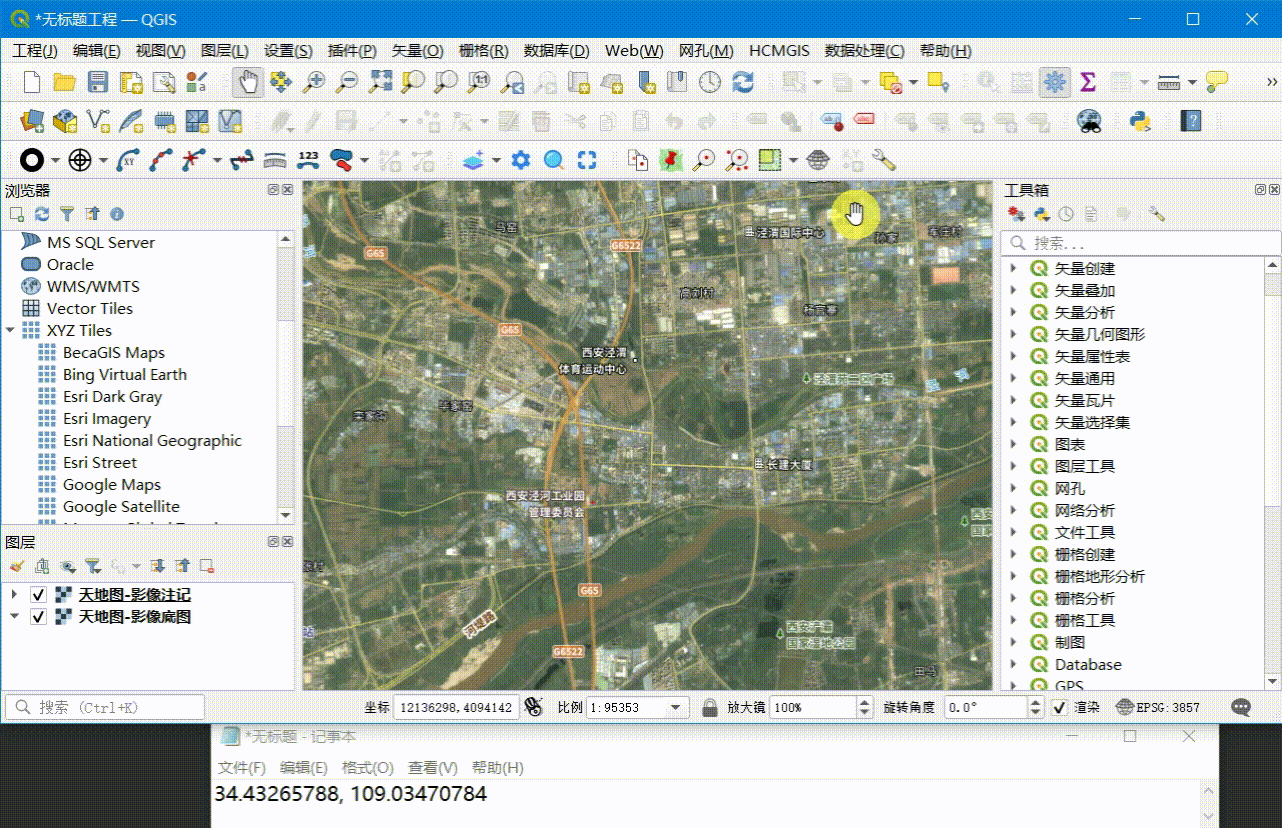Click the red pushpin map icon
Viewport: 1282px width, 828px height.
point(671,159)
